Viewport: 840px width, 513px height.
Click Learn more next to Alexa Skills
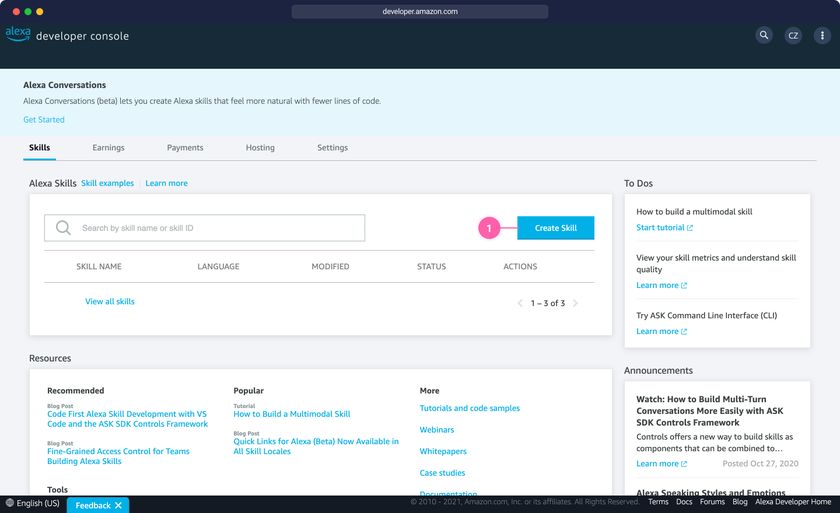point(167,183)
